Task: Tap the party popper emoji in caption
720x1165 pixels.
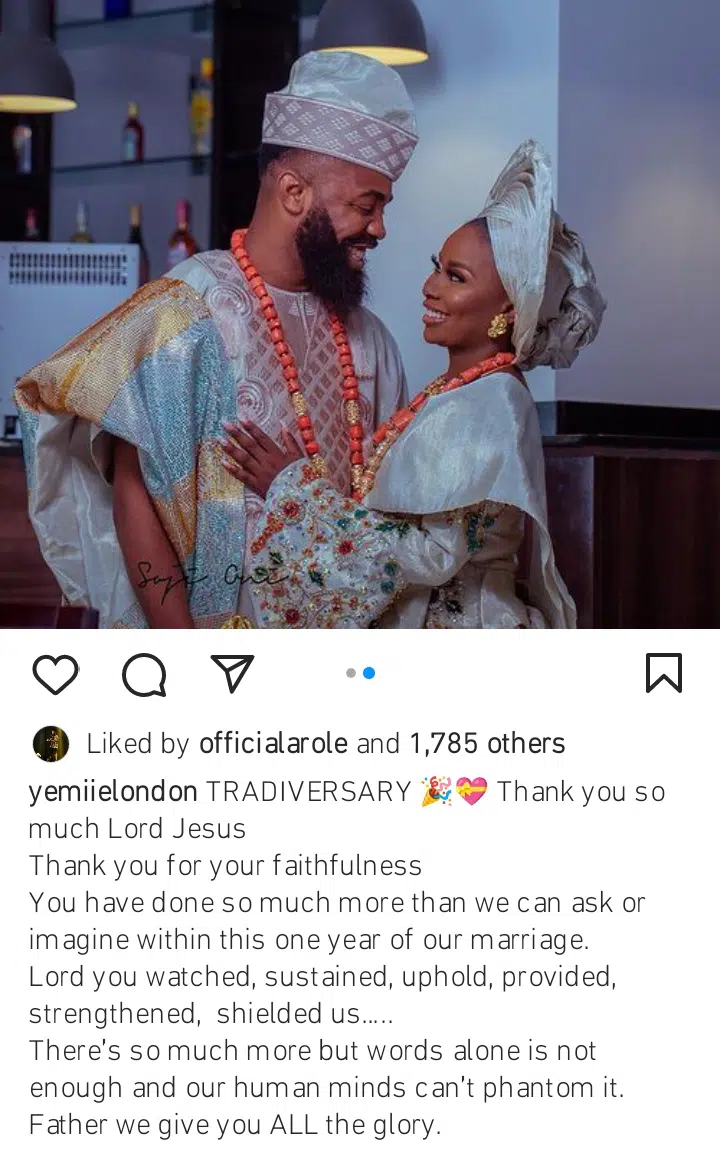Action: click(x=435, y=792)
